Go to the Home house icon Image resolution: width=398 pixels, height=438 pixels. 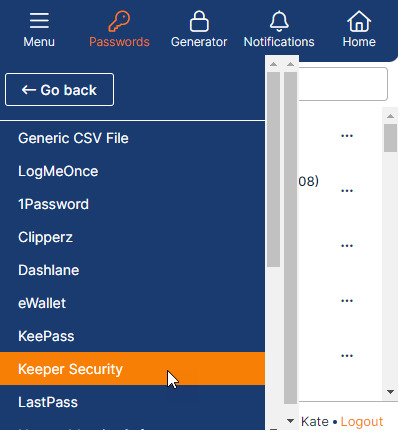[x=359, y=21]
